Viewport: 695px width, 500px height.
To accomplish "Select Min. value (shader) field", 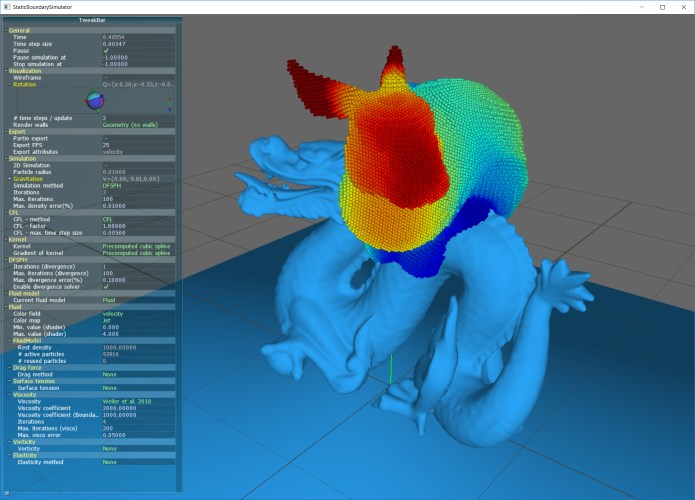I will click(x=139, y=327).
